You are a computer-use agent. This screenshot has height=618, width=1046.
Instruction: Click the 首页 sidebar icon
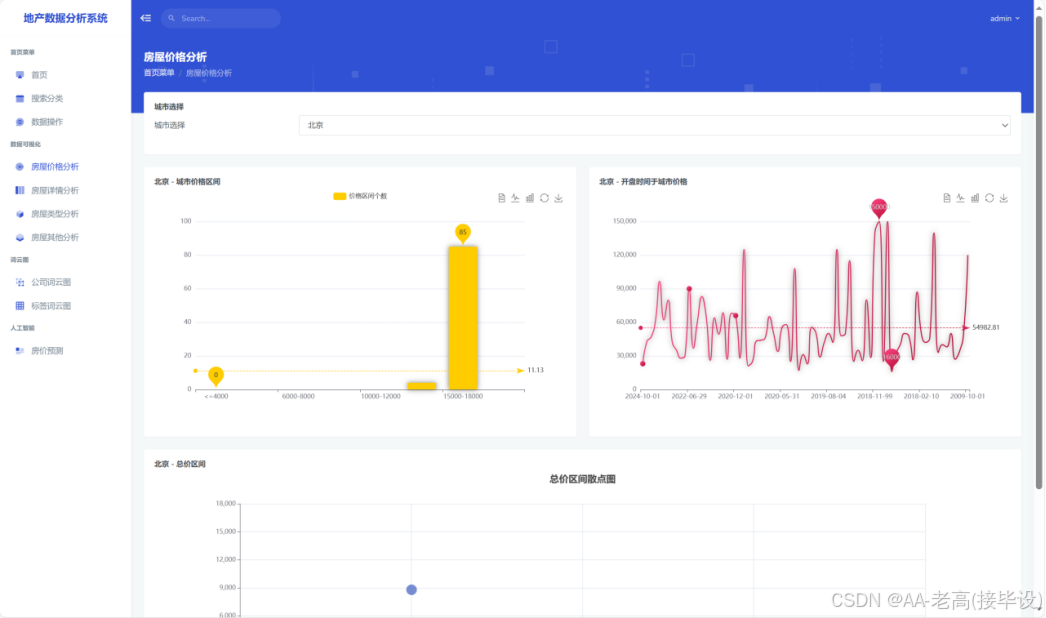click(x=19, y=75)
